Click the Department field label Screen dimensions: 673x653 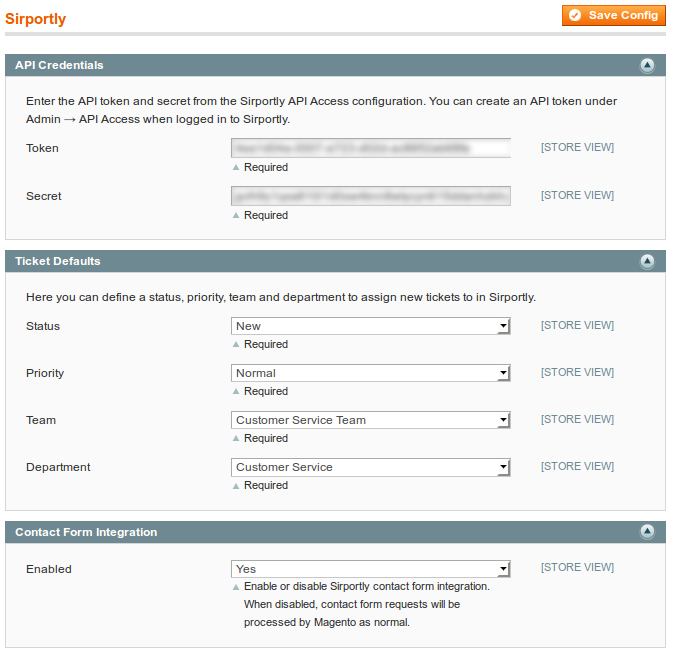tap(58, 467)
